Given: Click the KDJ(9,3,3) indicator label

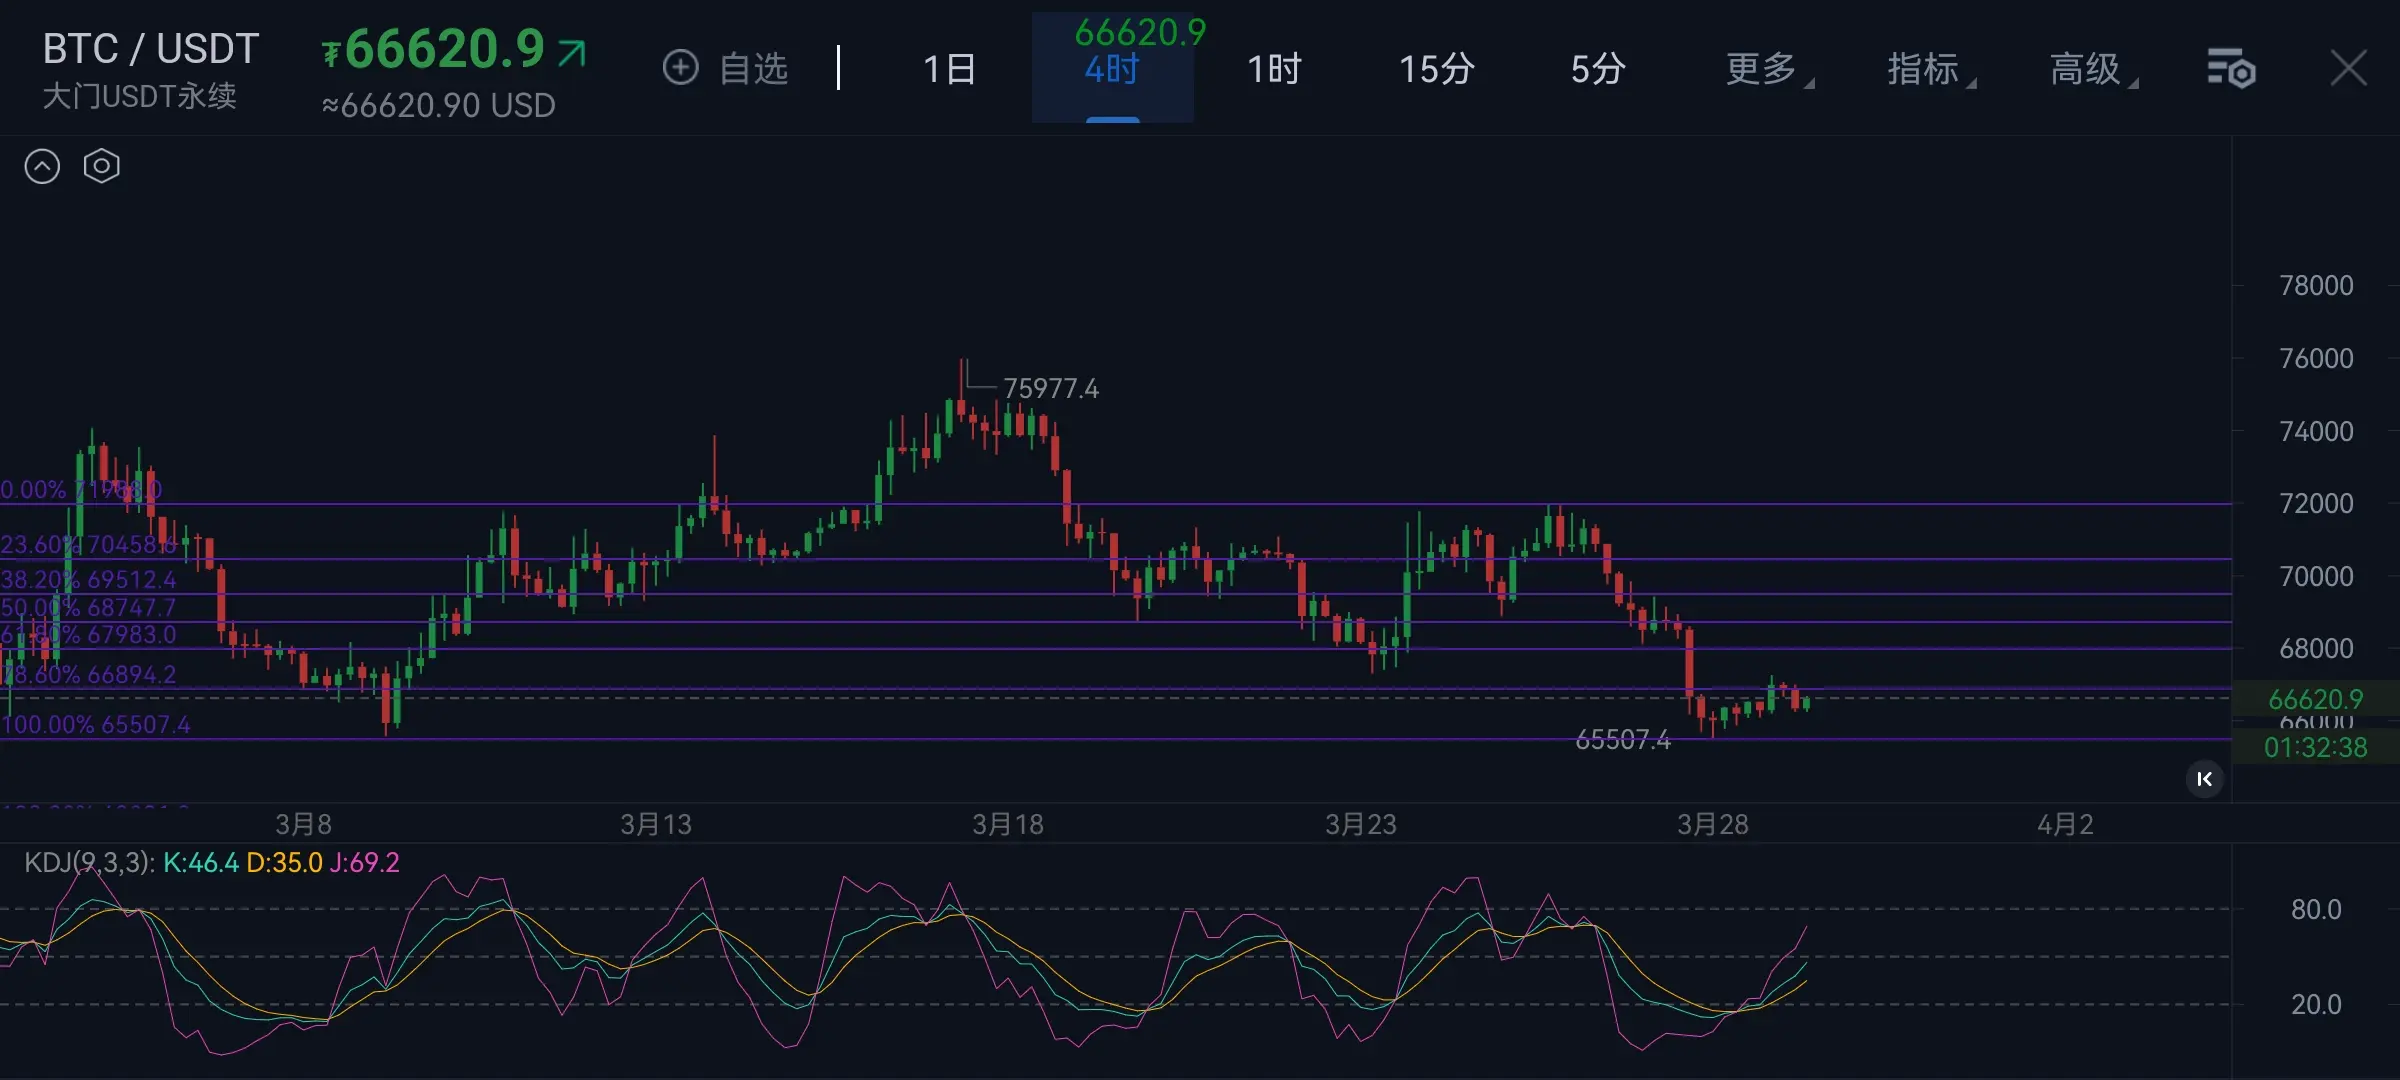Looking at the screenshot, I should 88,862.
